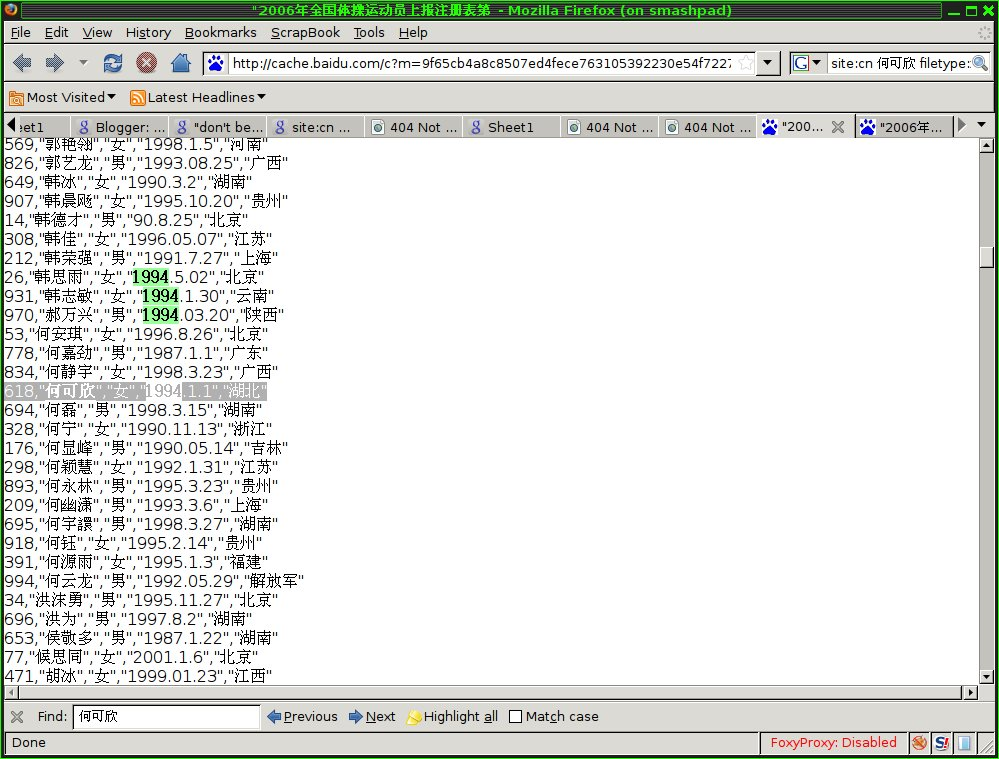This screenshot has width=999, height=759.
Task: Reload the current page
Action: coord(113,63)
